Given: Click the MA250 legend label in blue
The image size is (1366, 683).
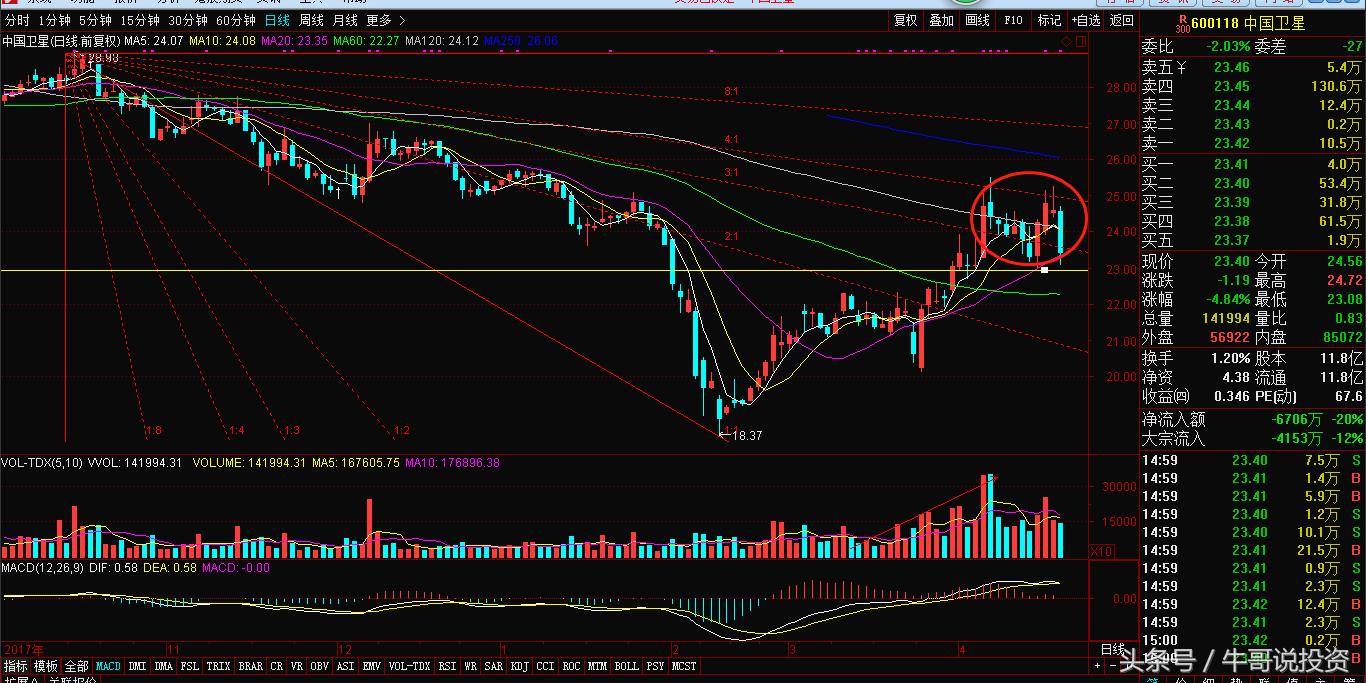Looking at the screenshot, I should 521,41.
